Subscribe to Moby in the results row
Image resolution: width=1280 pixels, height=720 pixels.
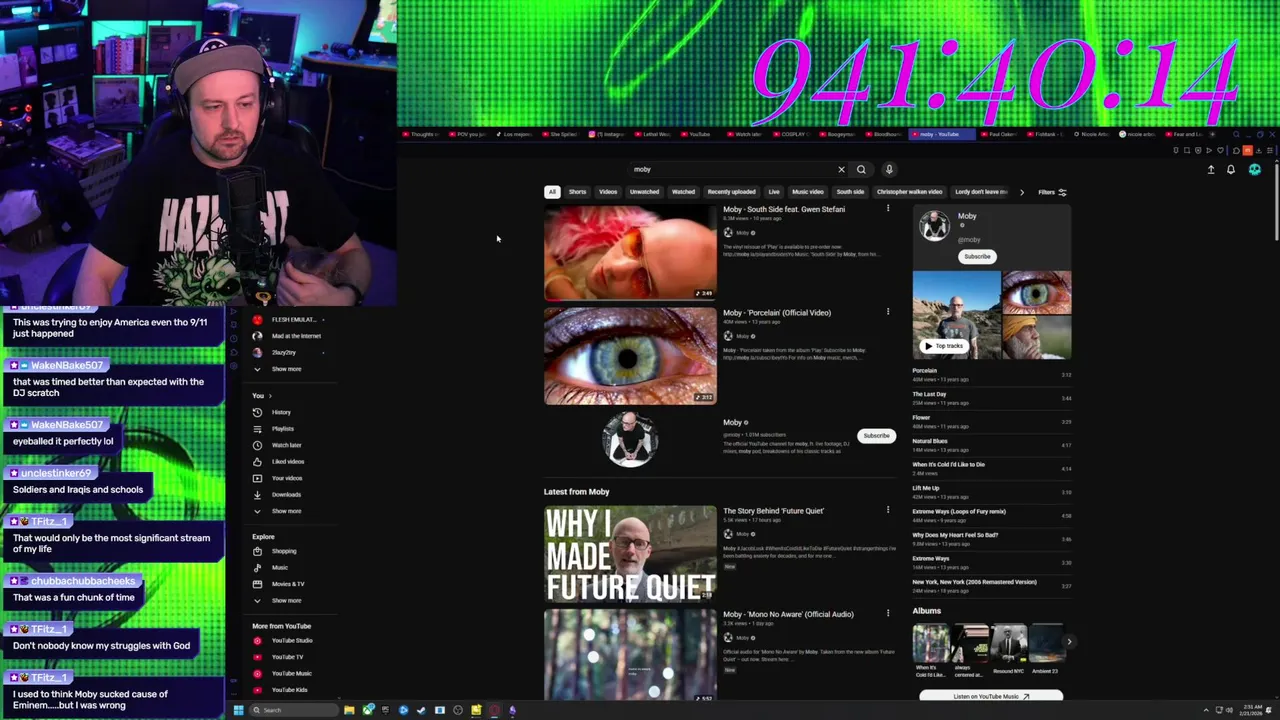pyautogui.click(x=876, y=436)
